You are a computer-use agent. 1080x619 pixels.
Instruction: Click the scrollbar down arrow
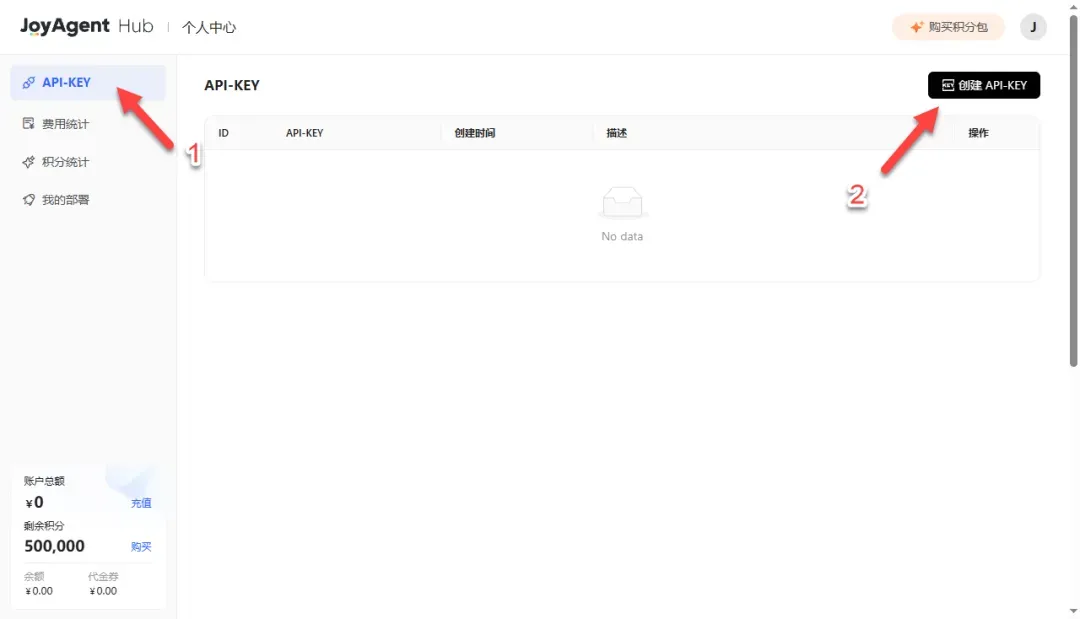point(1073,611)
